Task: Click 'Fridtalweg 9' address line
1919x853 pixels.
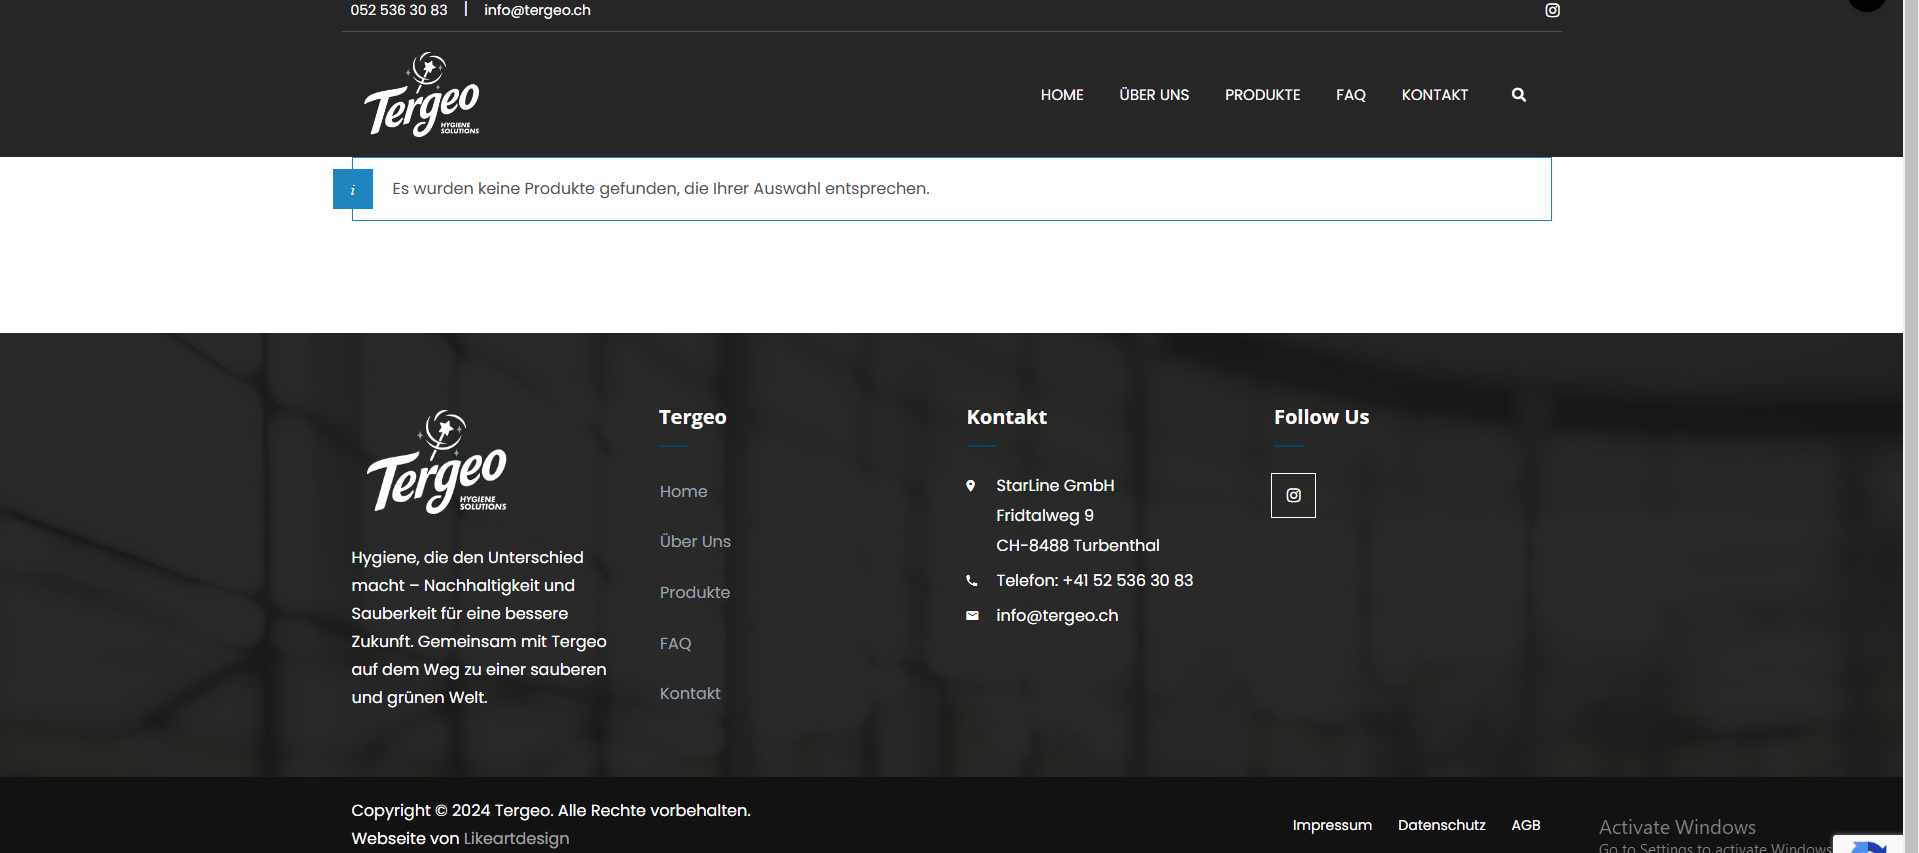Action: coord(1045,516)
